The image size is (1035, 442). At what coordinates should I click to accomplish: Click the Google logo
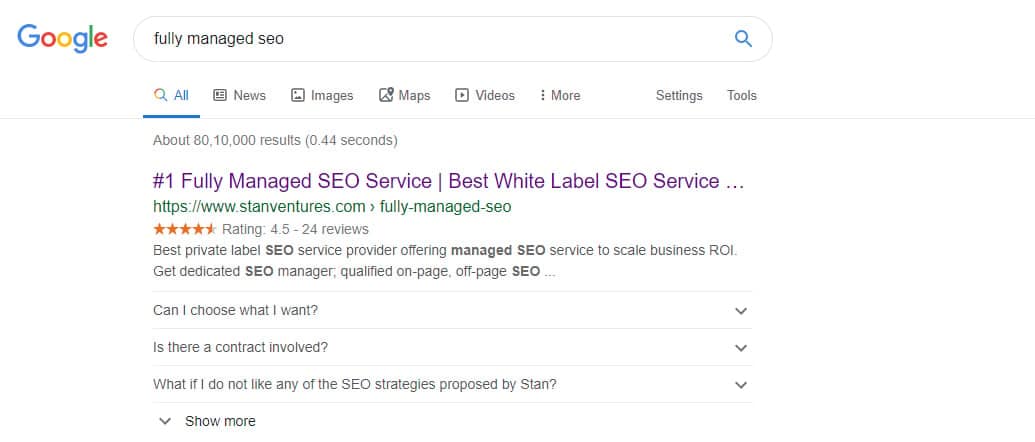point(62,39)
